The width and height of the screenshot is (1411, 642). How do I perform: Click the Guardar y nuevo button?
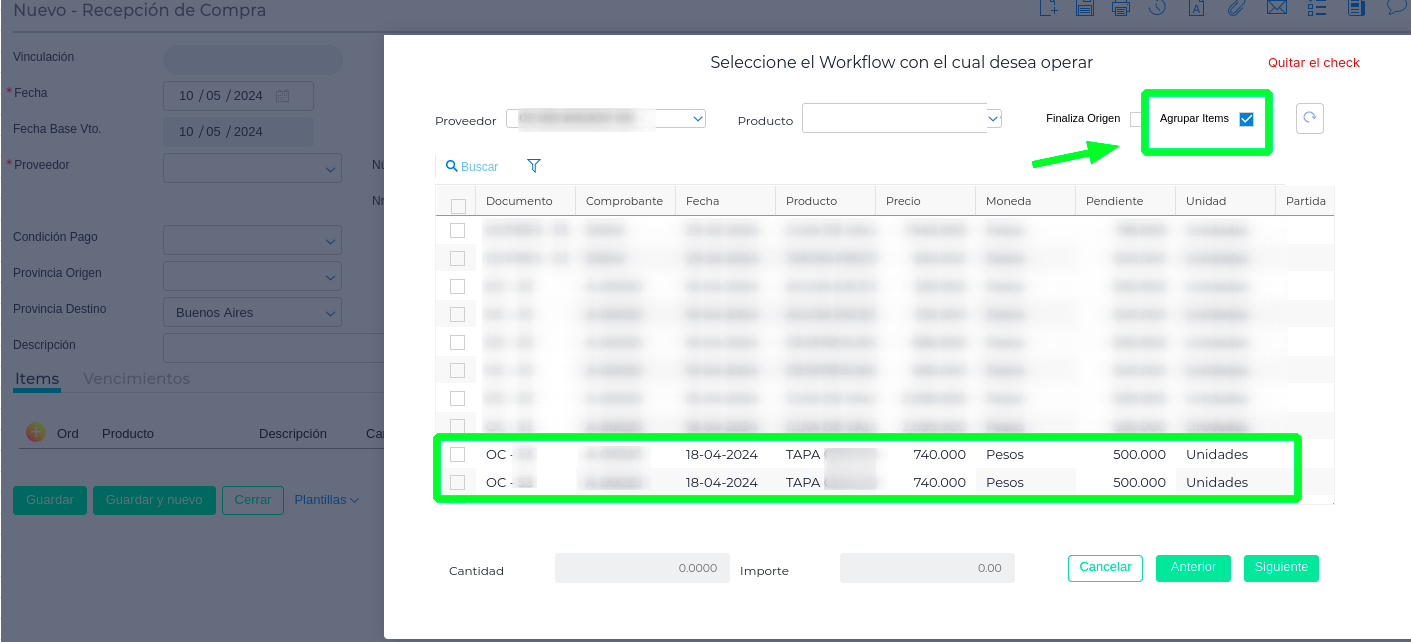(x=154, y=500)
